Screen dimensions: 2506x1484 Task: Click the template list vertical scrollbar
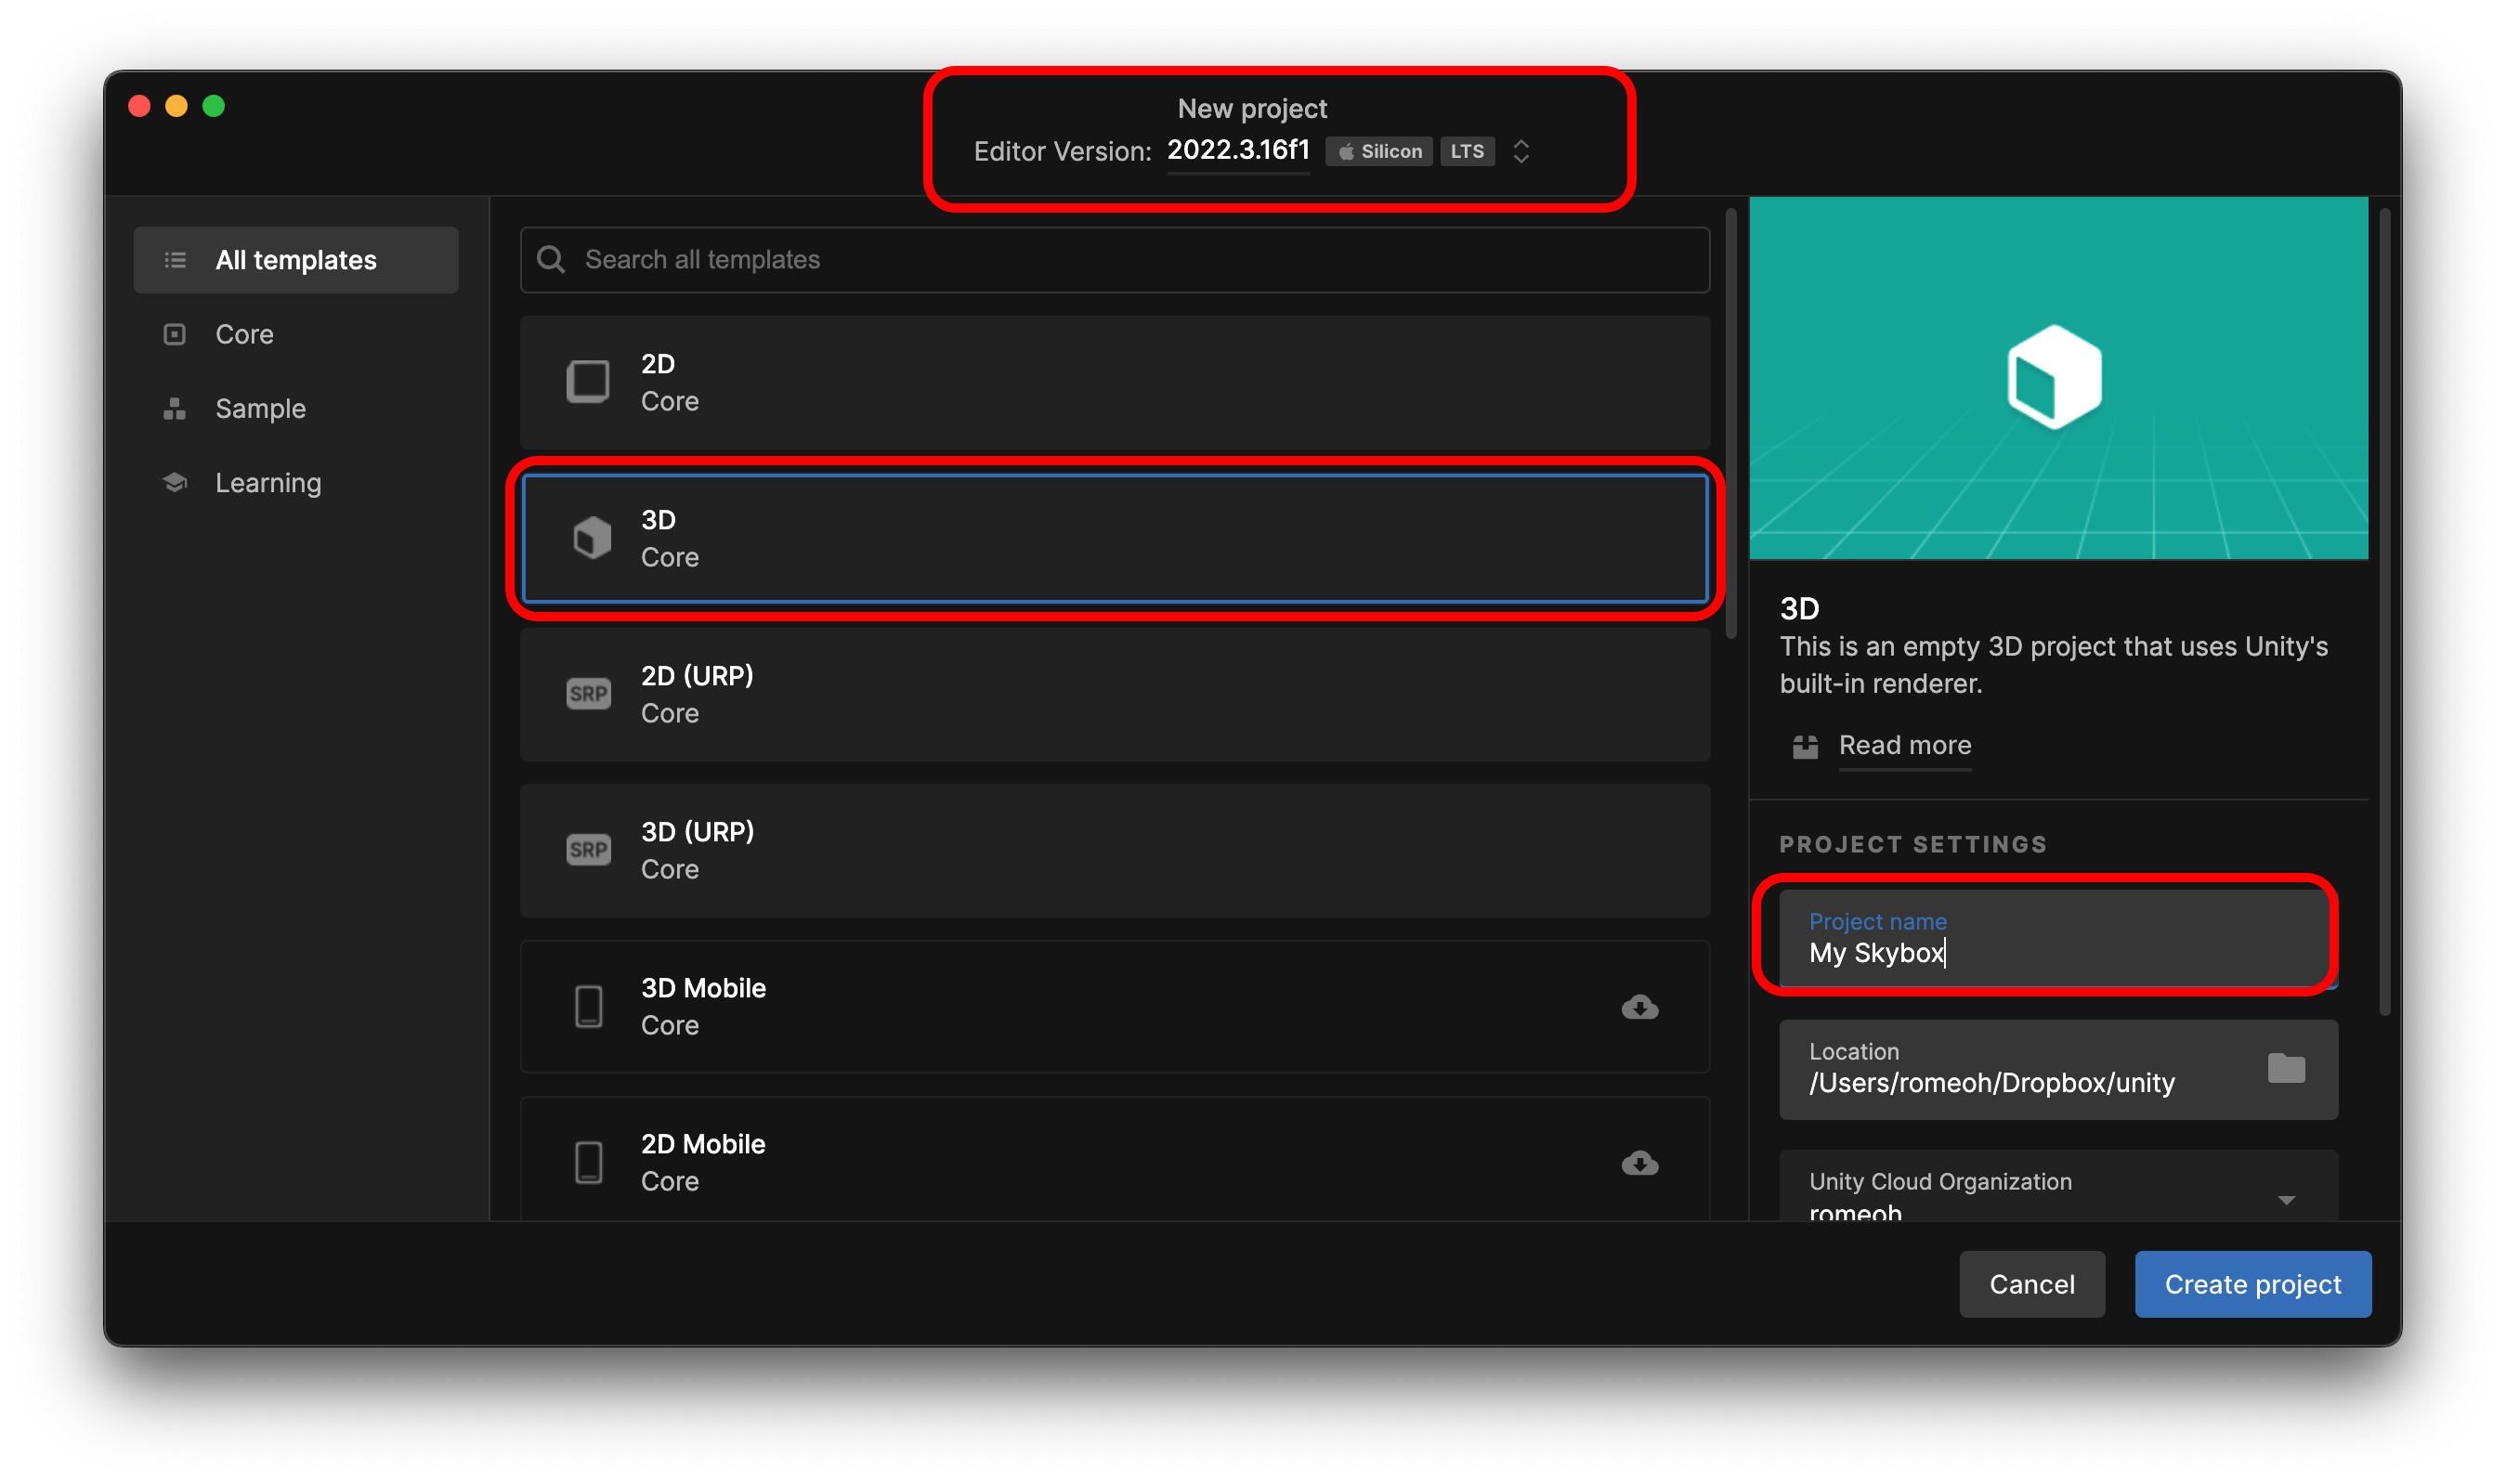(x=1731, y=420)
